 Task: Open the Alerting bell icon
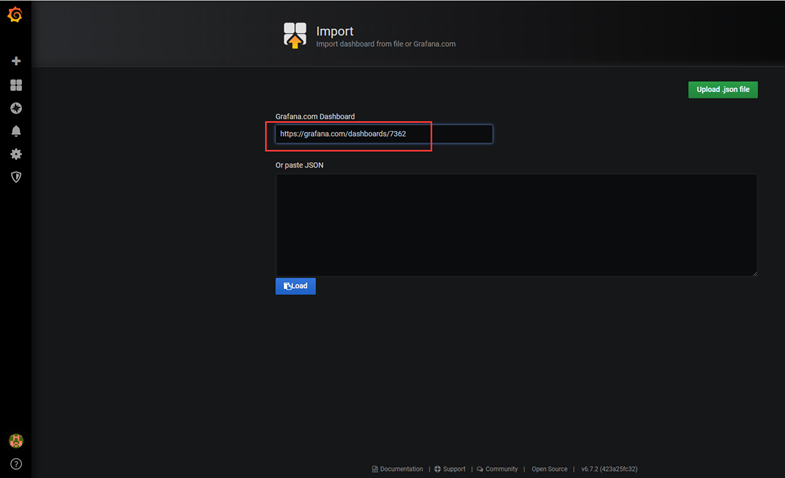pos(16,131)
